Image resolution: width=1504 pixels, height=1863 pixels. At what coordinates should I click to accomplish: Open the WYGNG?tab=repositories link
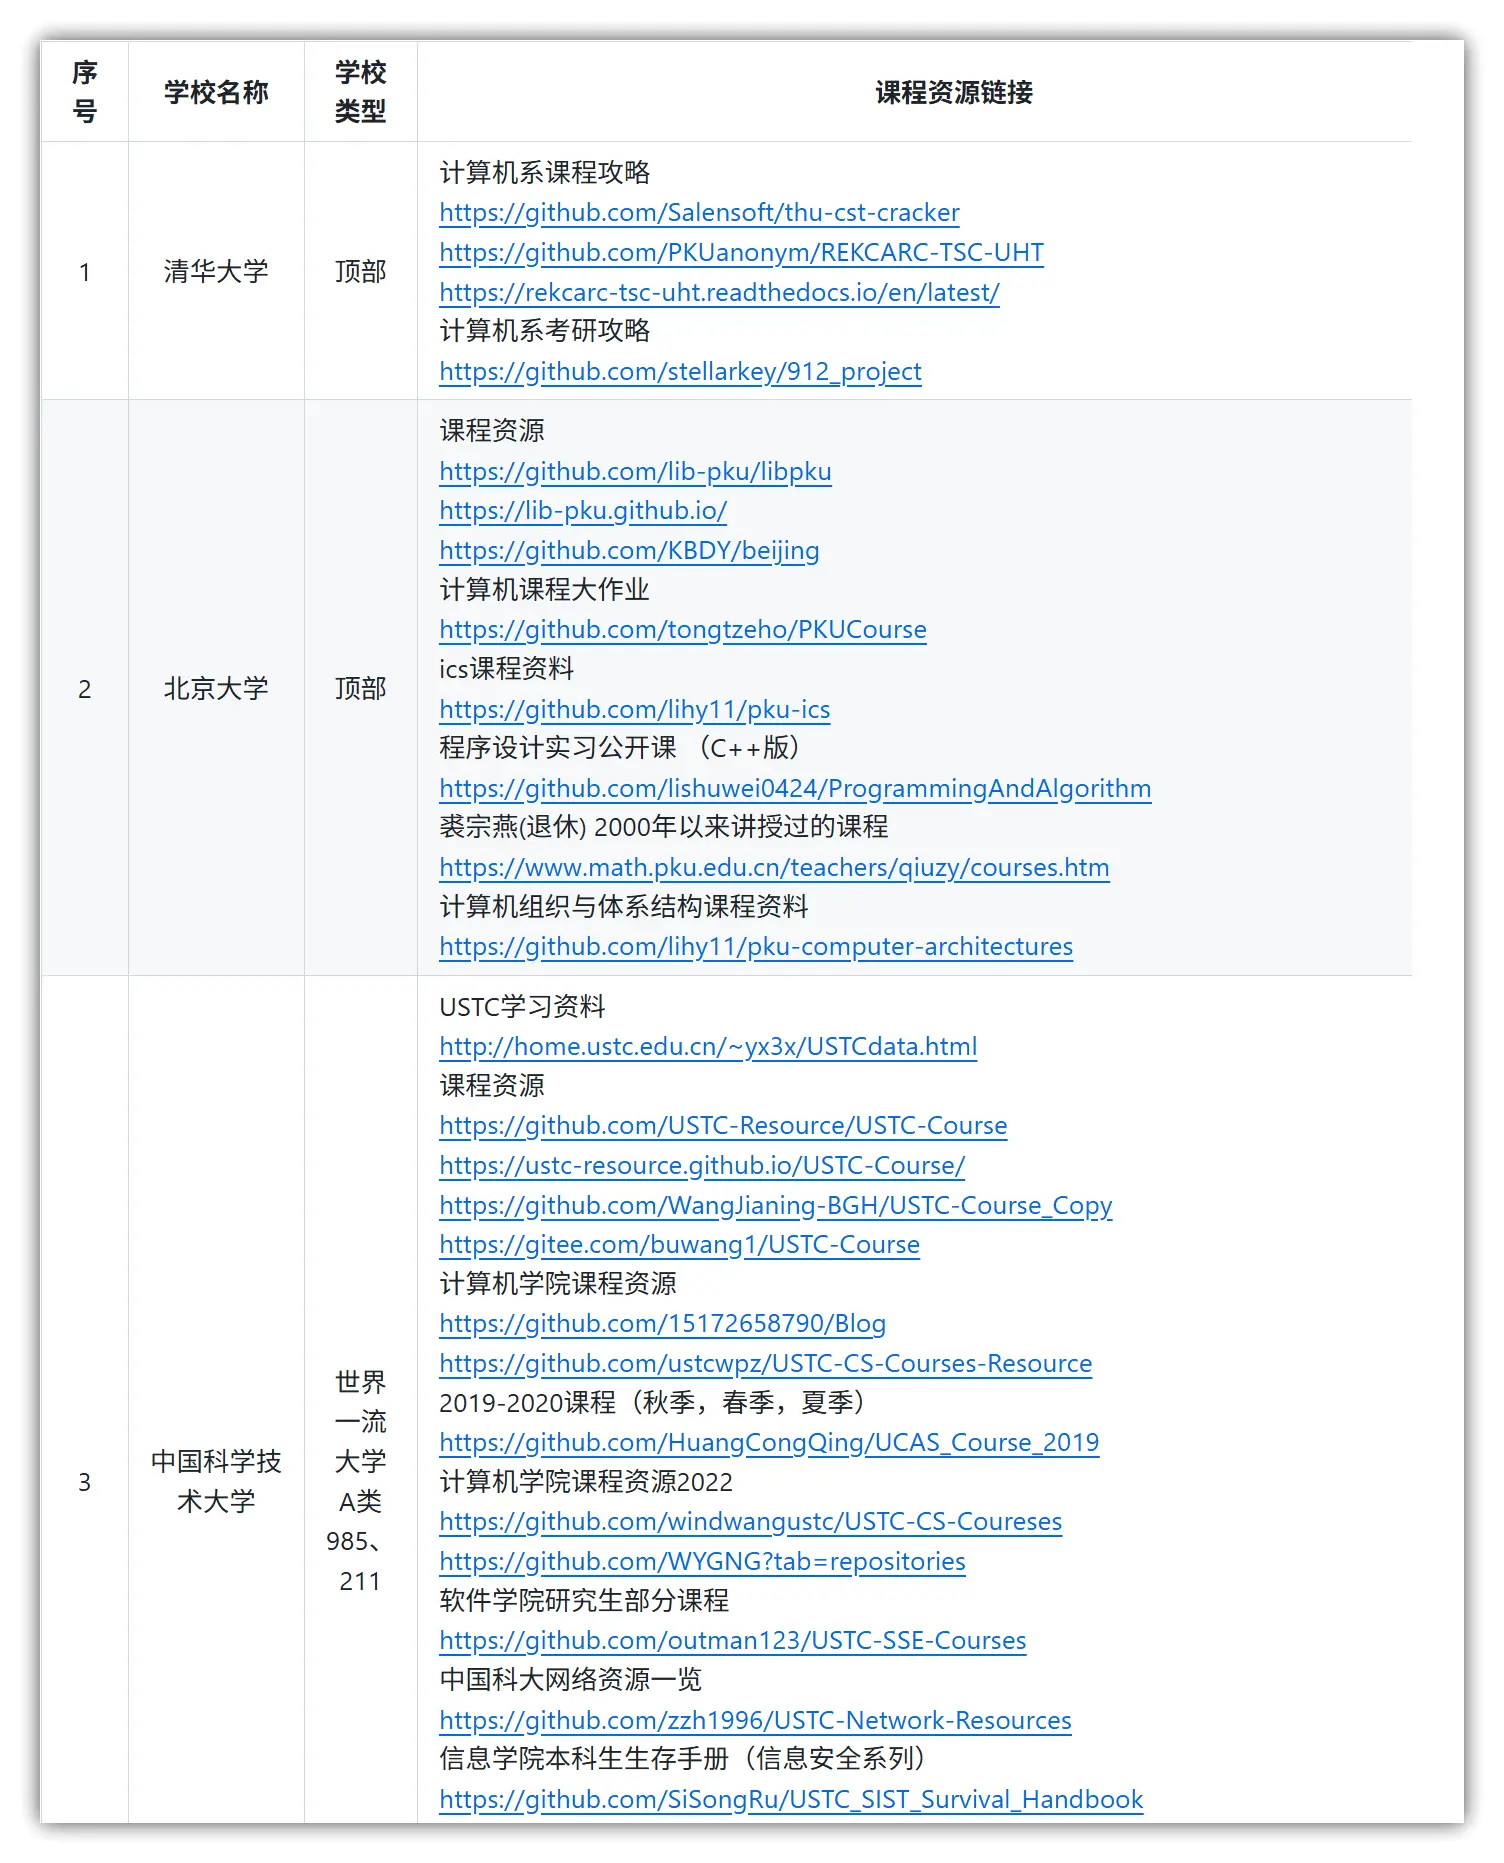(702, 1562)
